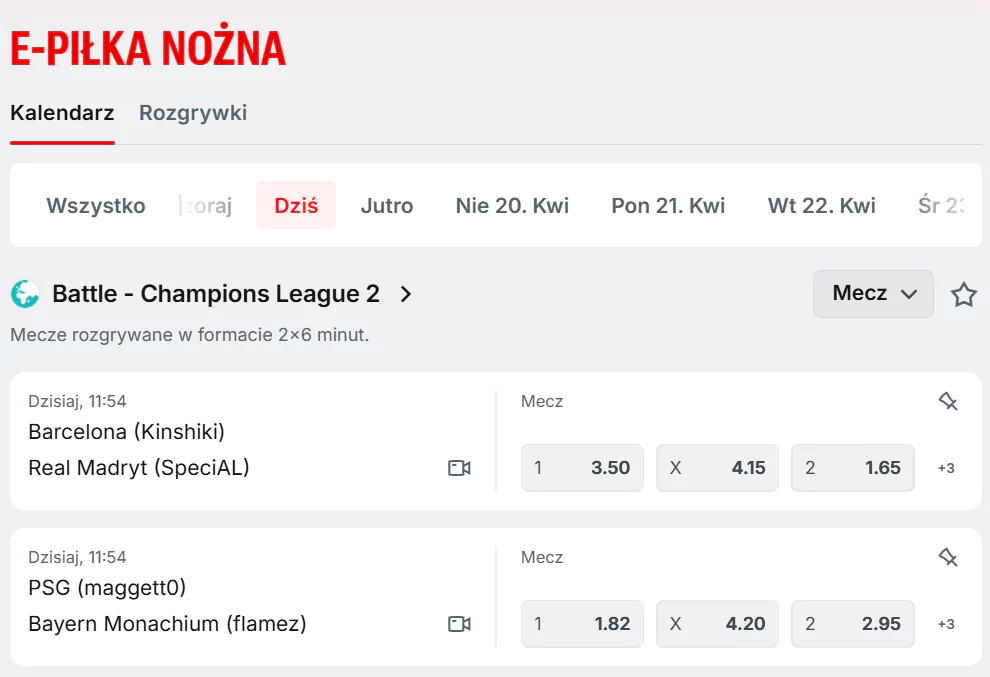Viewport: 990px width, 677px height.
Task: Select the Dziś date filter
Action: pyautogui.click(x=296, y=205)
